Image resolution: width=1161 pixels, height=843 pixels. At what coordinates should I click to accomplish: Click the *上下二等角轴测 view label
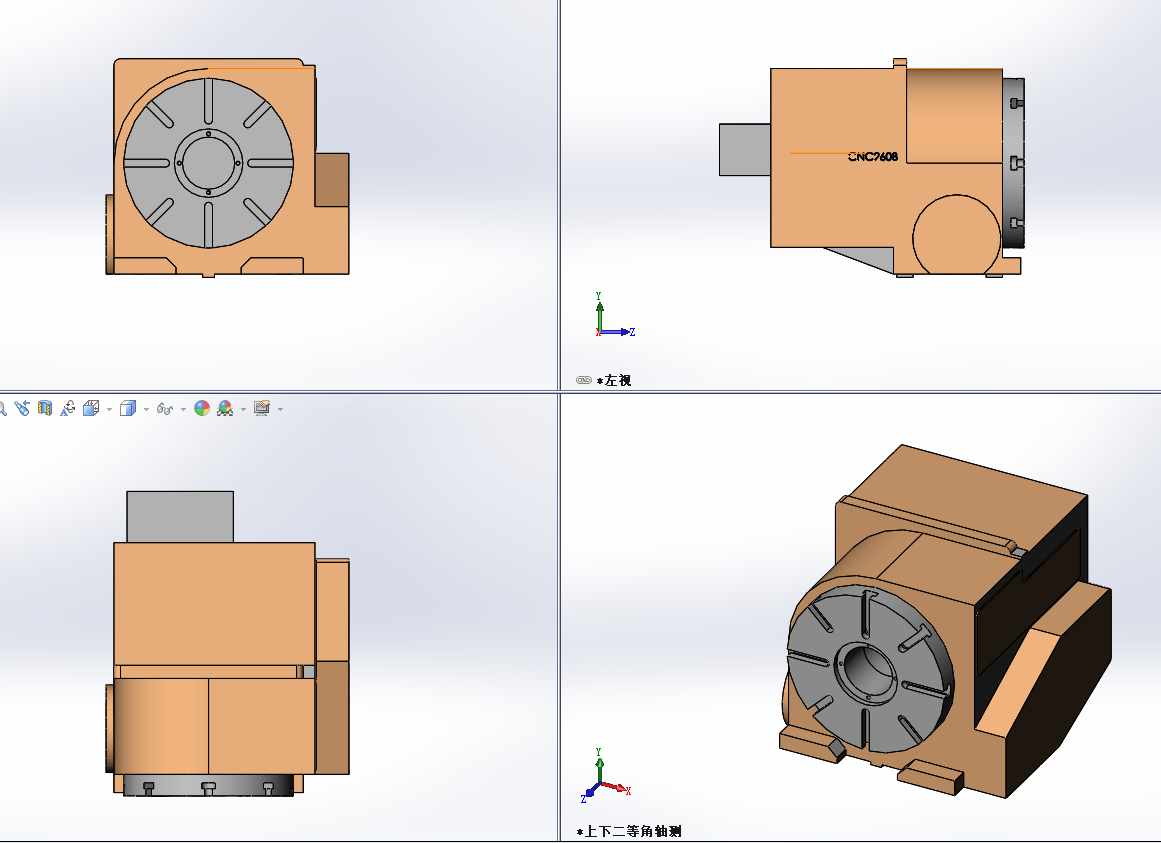pyautogui.click(x=629, y=831)
